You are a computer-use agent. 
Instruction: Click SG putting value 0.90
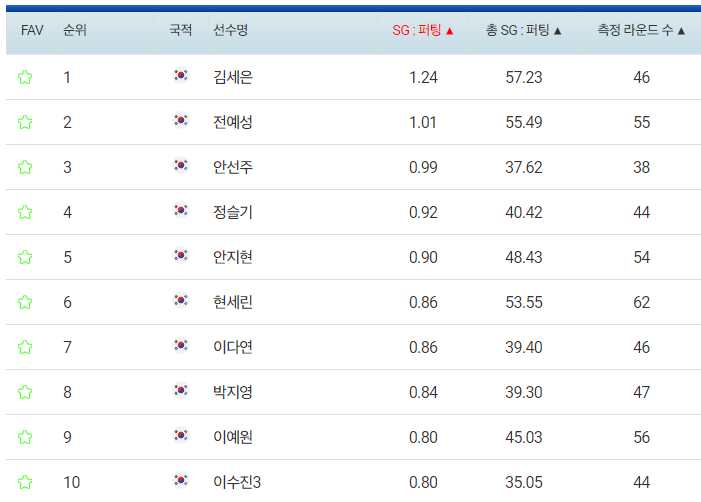423,257
